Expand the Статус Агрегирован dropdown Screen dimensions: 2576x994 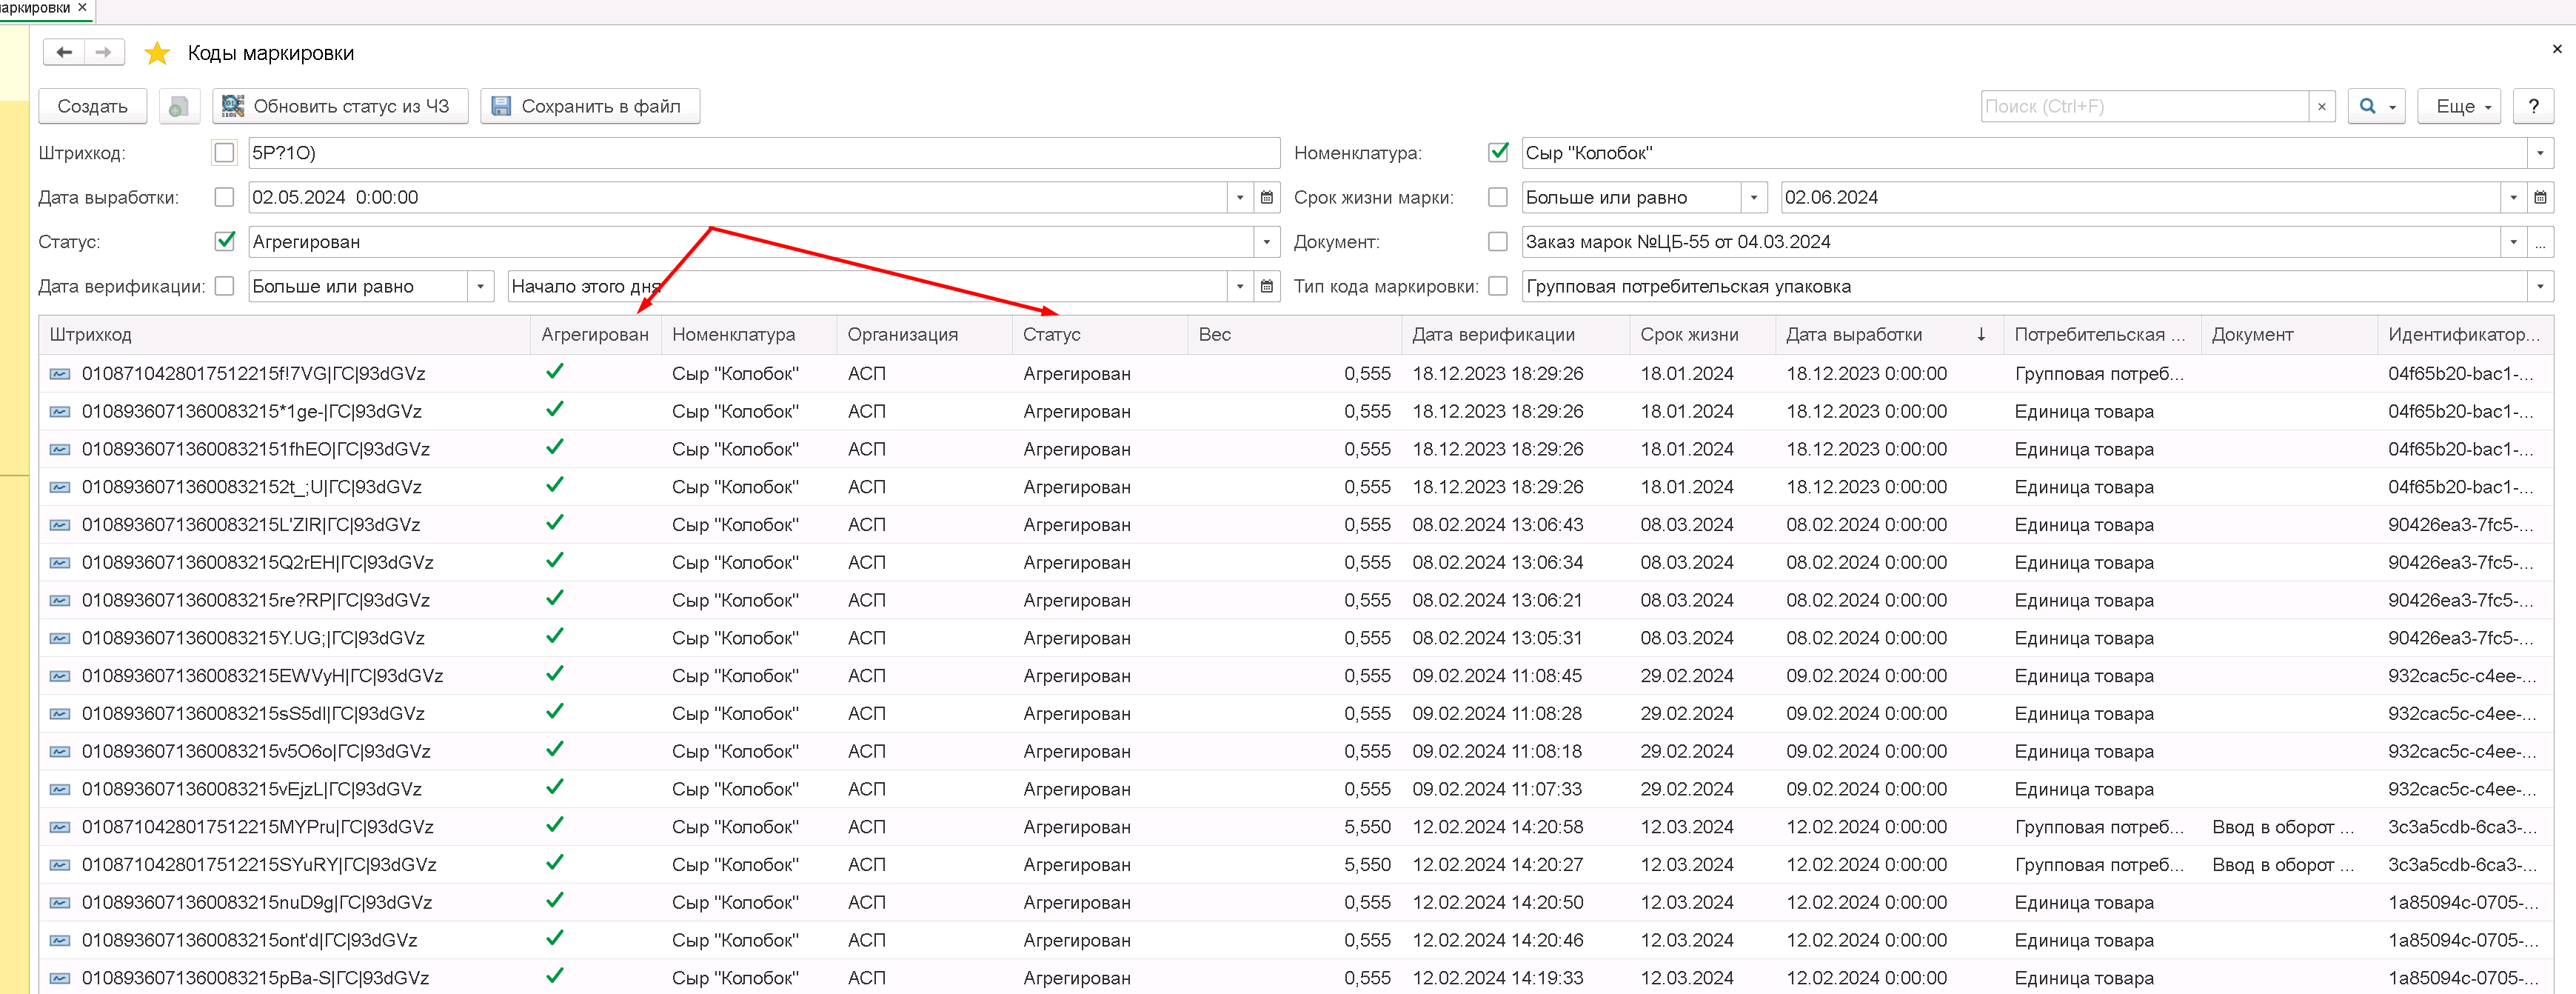click(1266, 241)
